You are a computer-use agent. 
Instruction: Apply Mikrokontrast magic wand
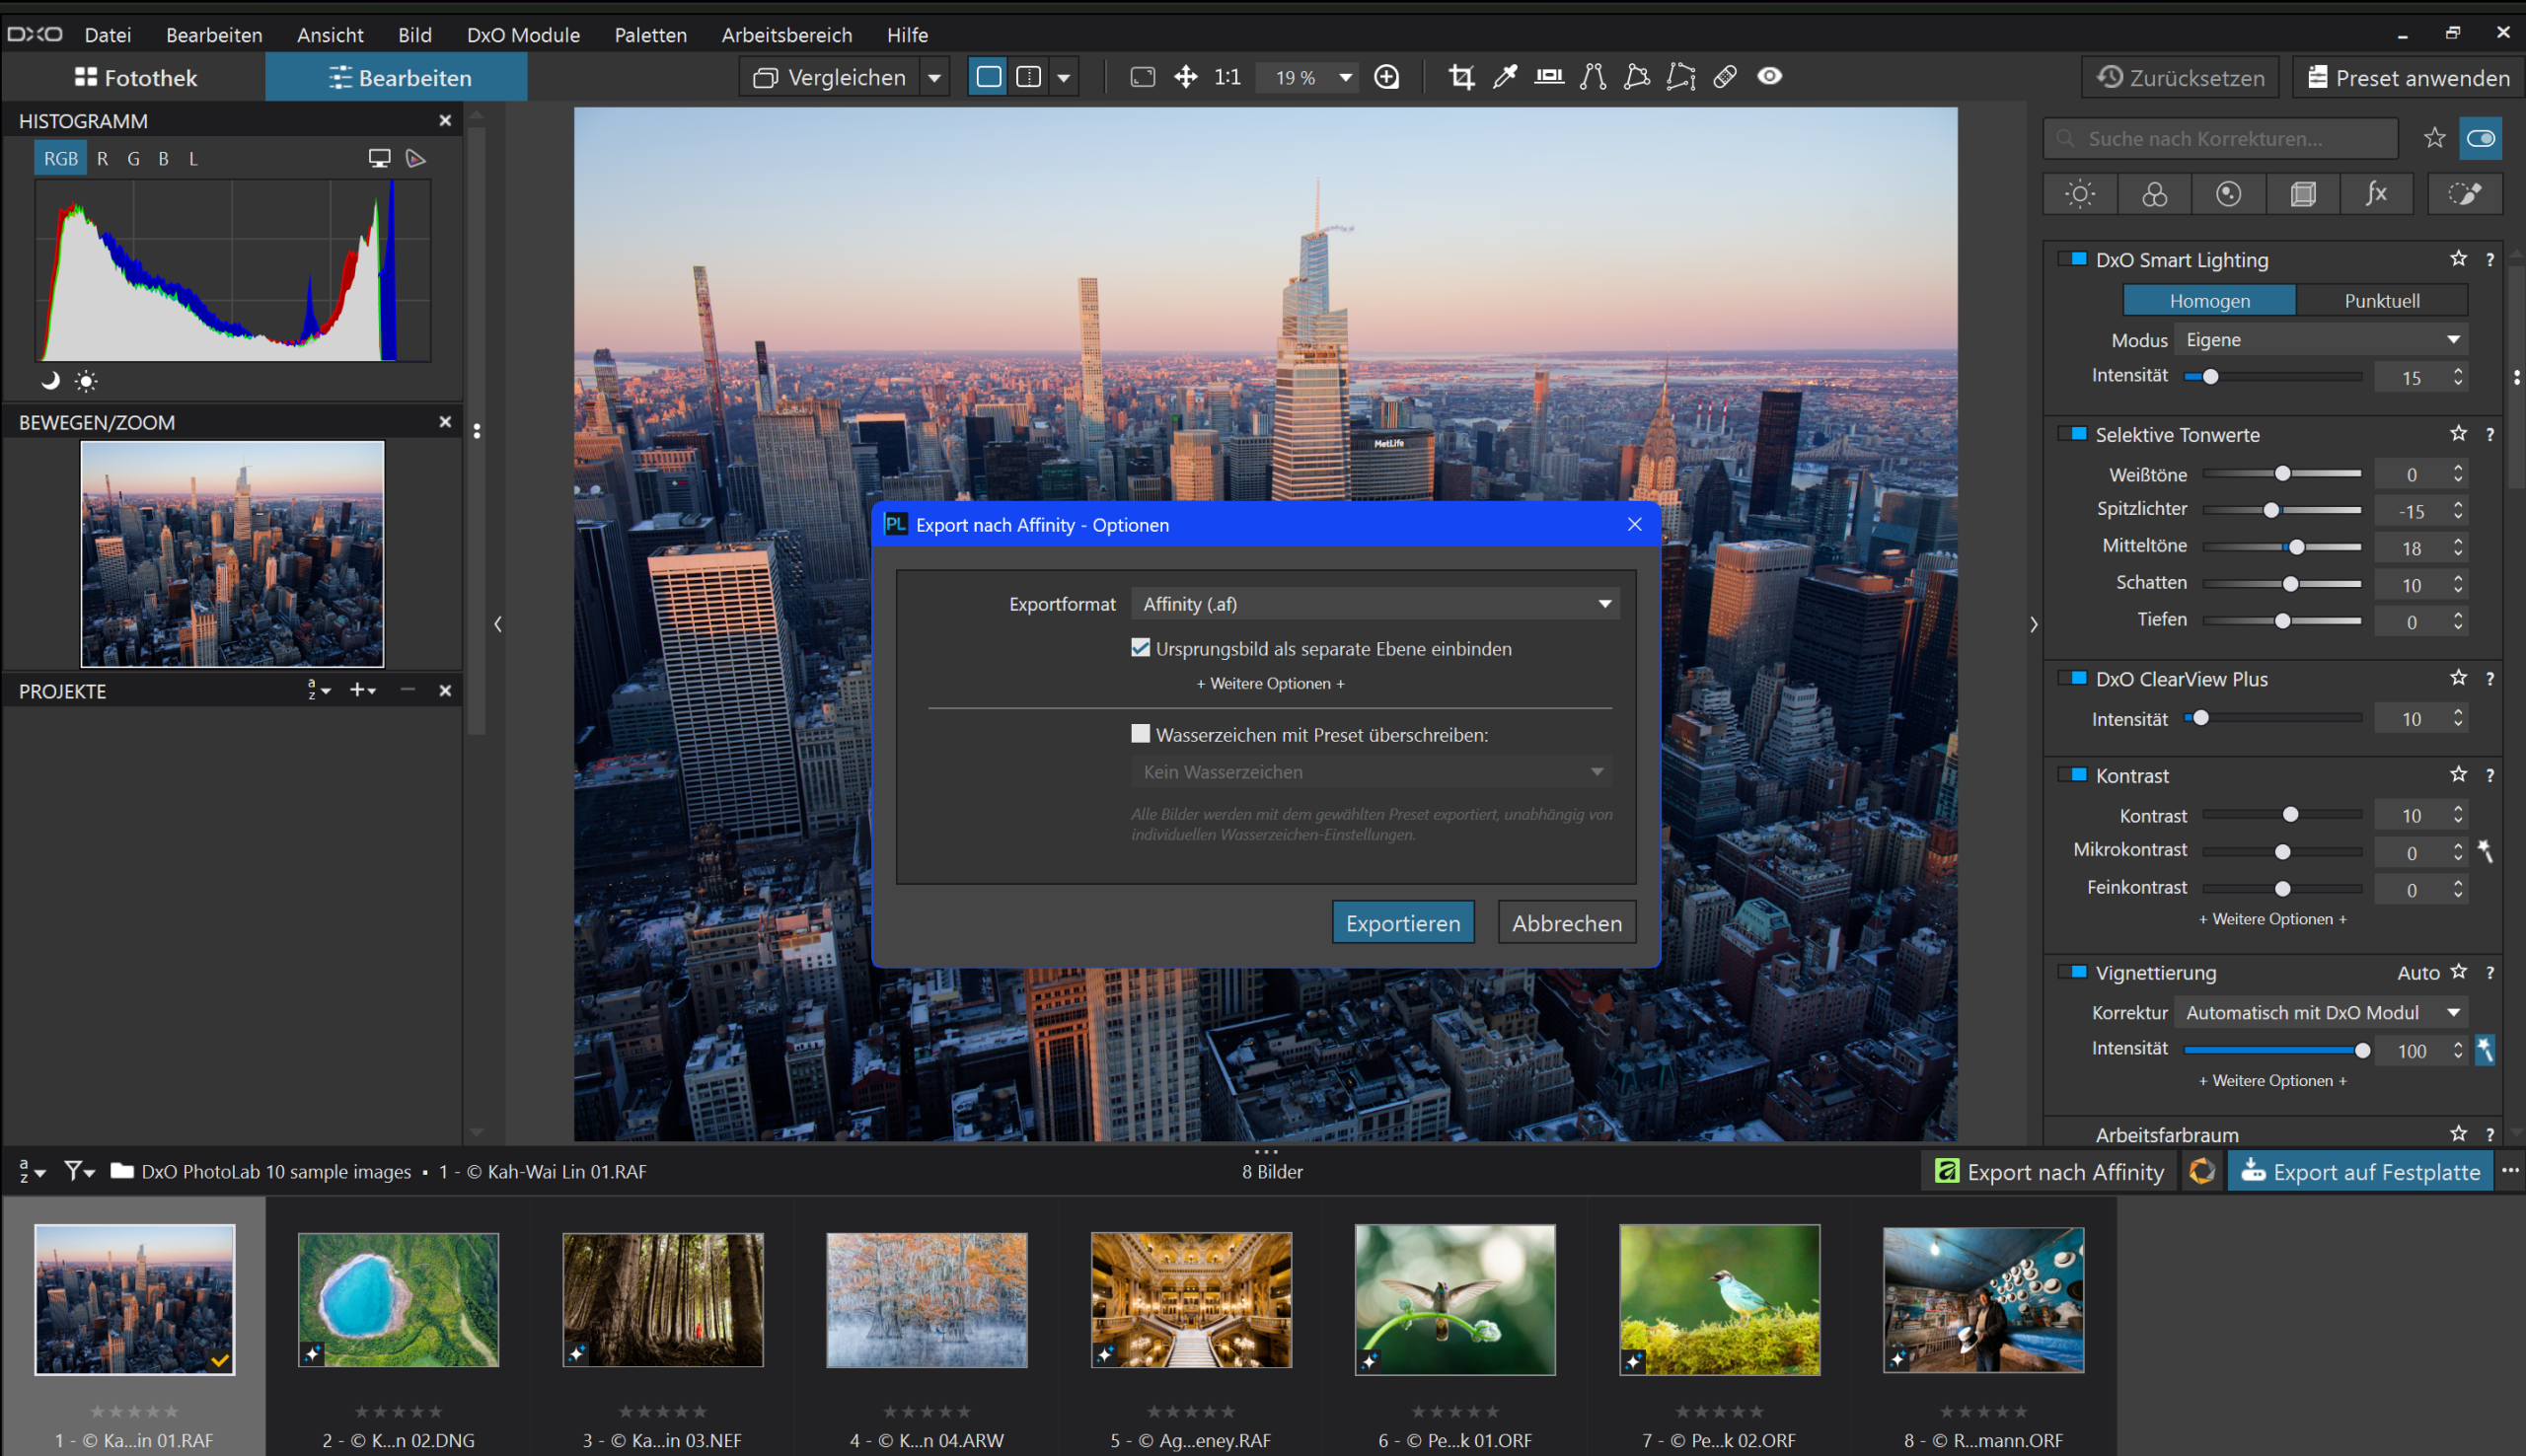(2485, 851)
